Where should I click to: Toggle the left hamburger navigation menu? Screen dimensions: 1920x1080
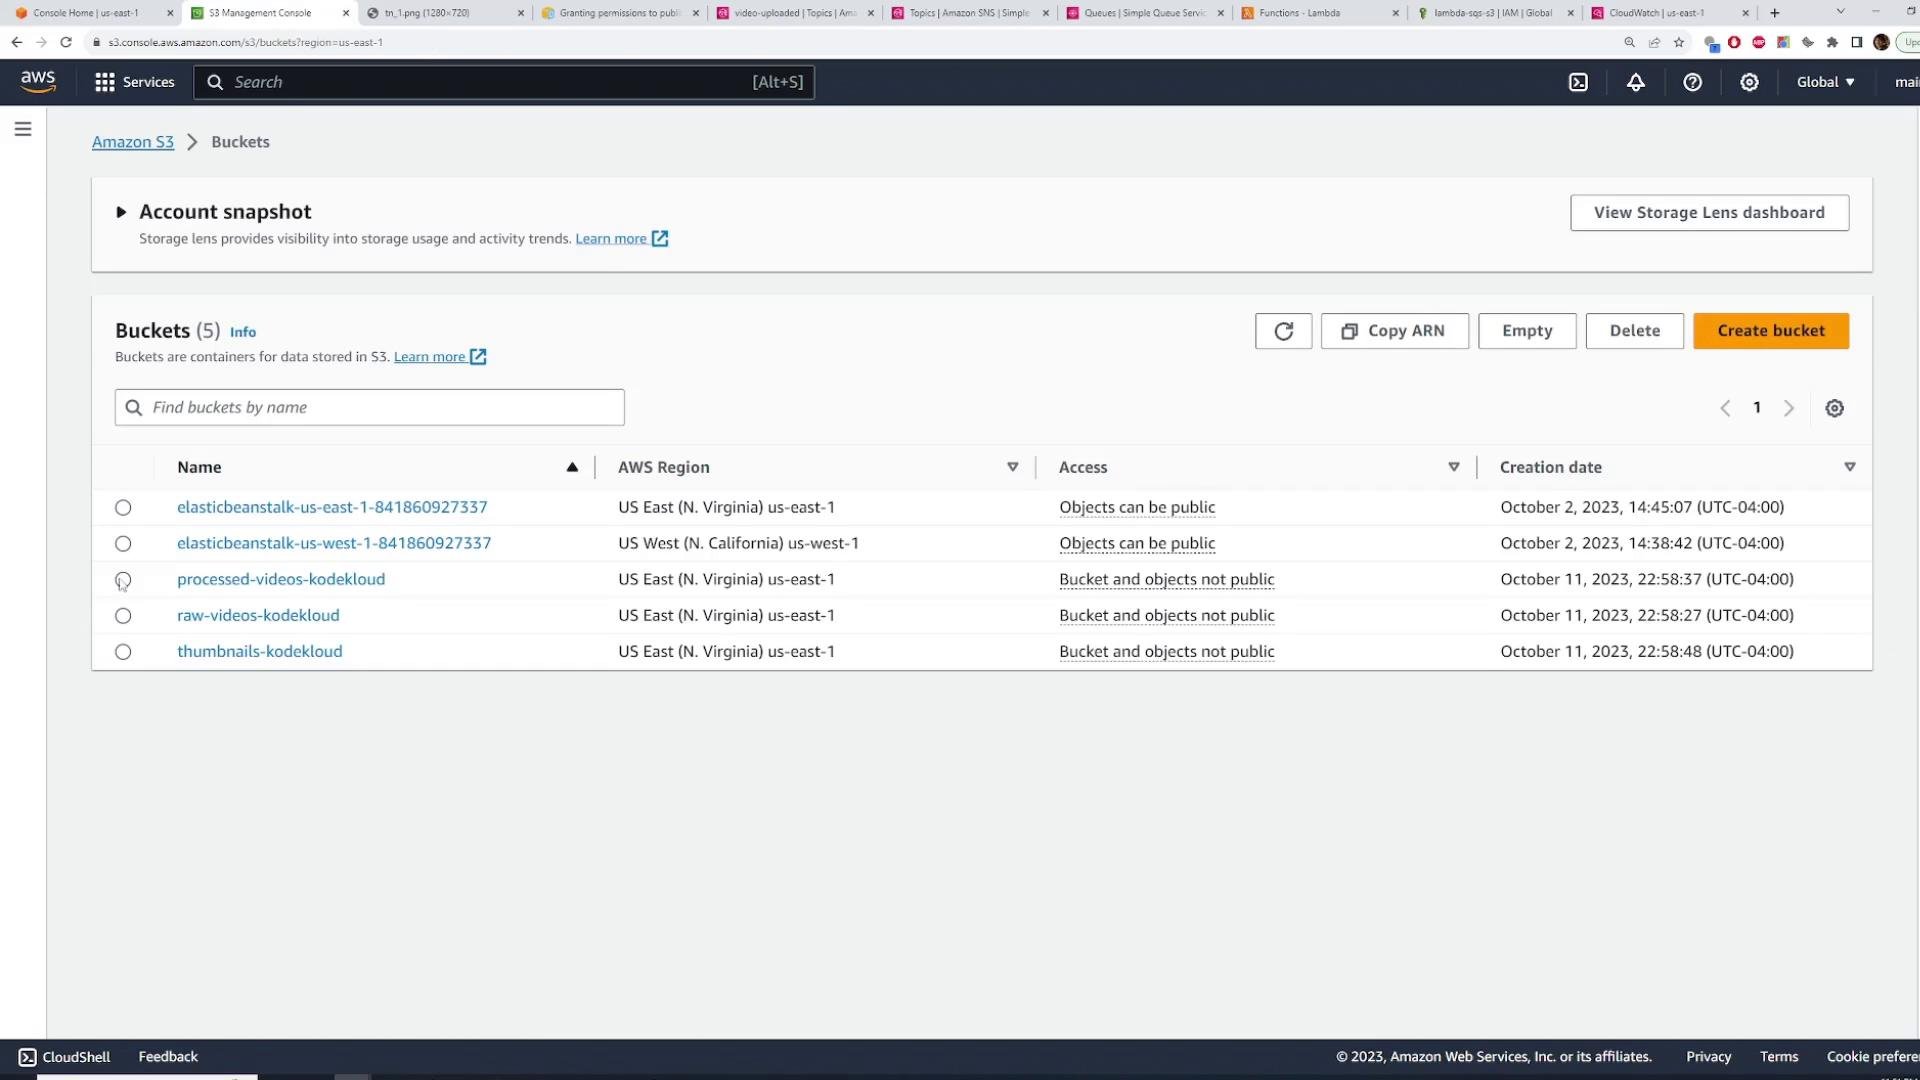point(23,129)
